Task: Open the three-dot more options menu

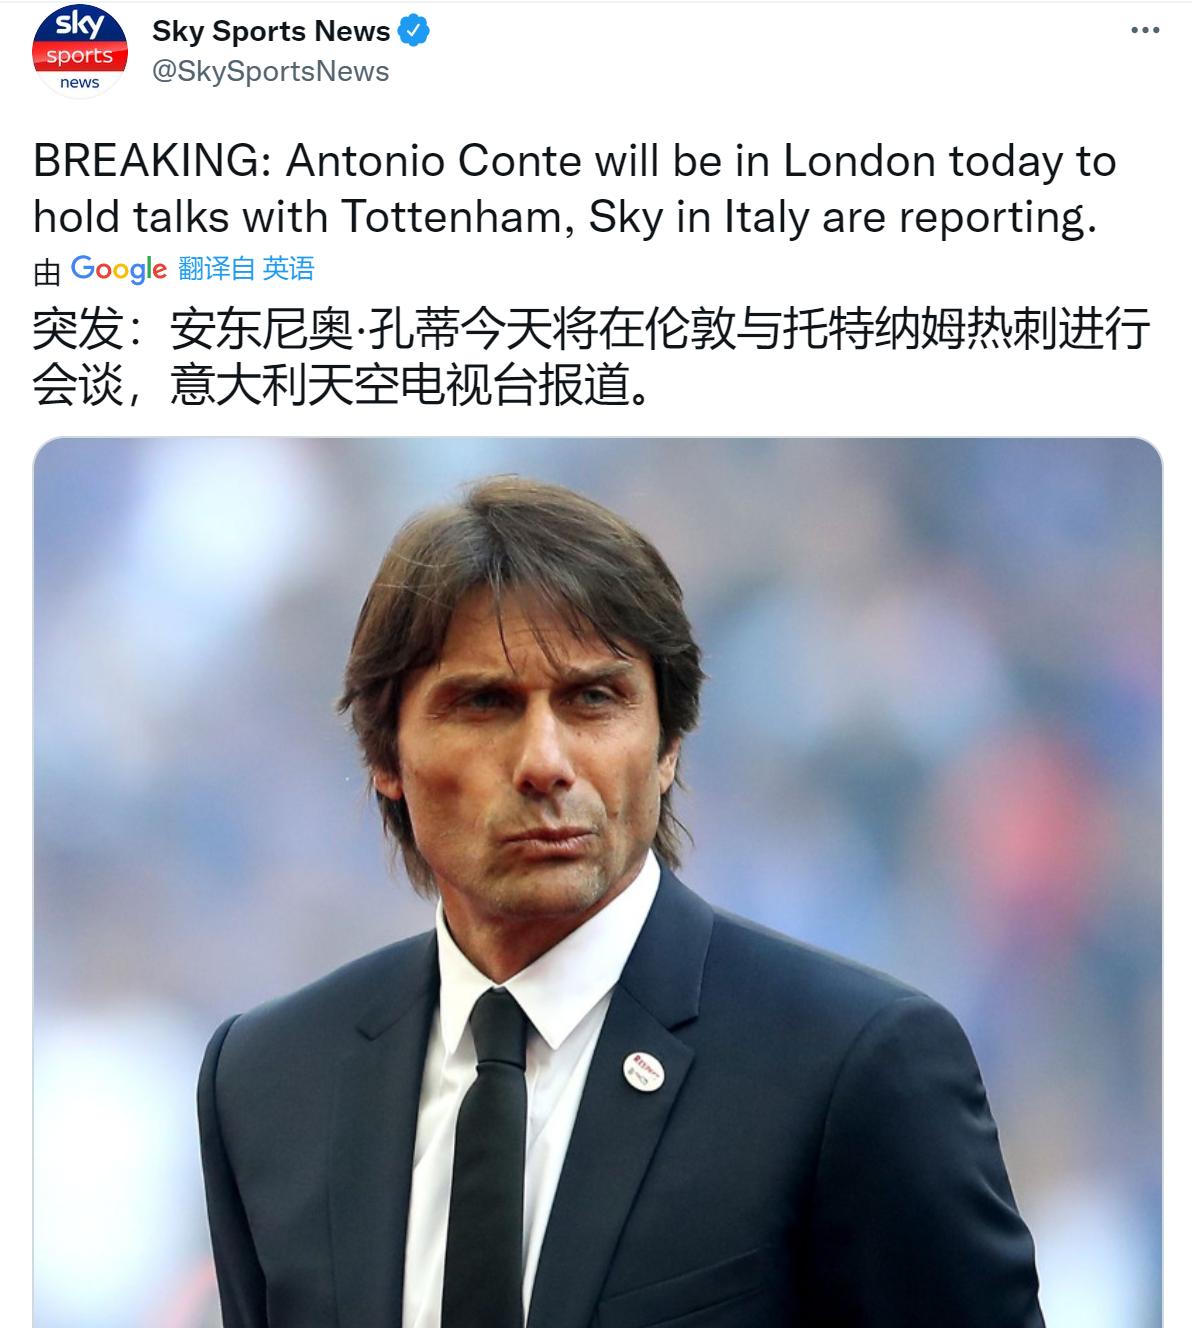Action: coord(1144,31)
